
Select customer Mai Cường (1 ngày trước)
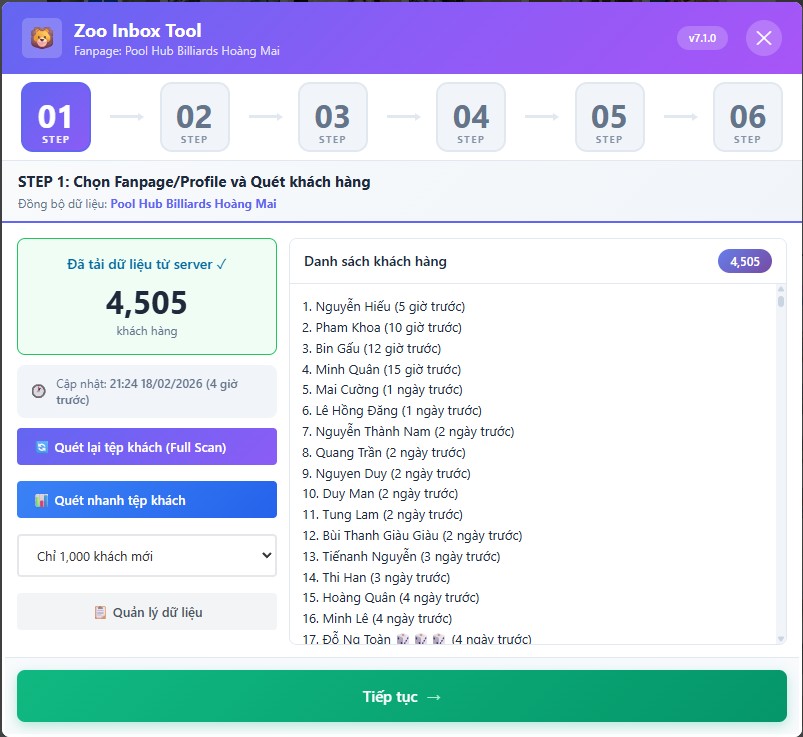tap(383, 390)
